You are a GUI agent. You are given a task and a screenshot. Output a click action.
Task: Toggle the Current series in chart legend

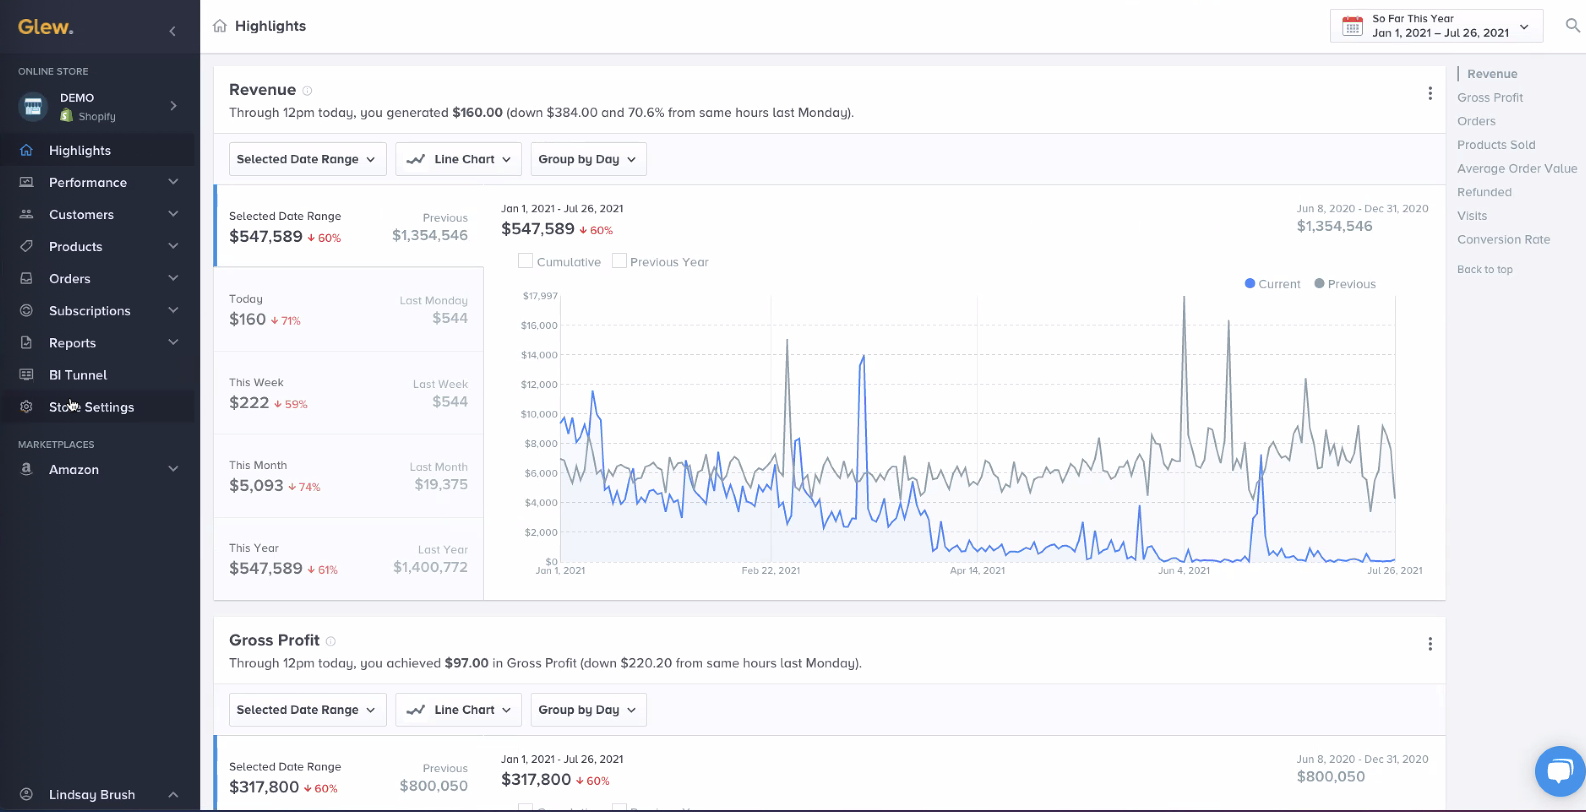1272,284
